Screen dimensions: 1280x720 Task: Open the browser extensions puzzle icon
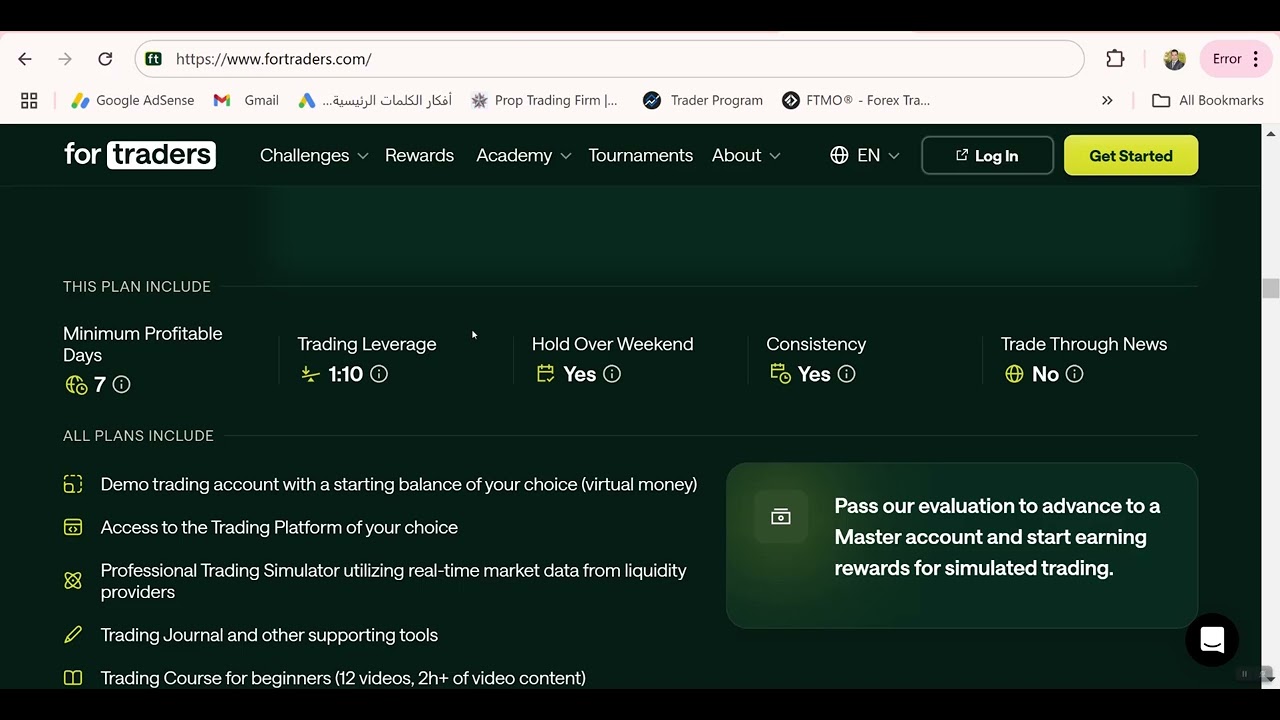pos(1115,59)
